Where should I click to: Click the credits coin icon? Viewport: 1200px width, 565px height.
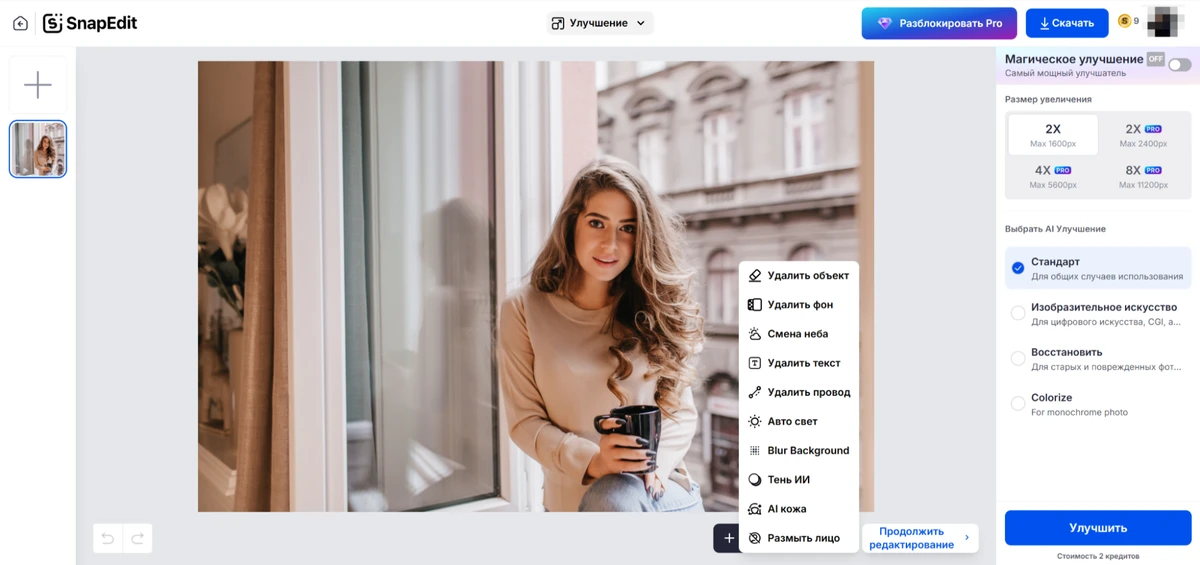[x=1124, y=21]
